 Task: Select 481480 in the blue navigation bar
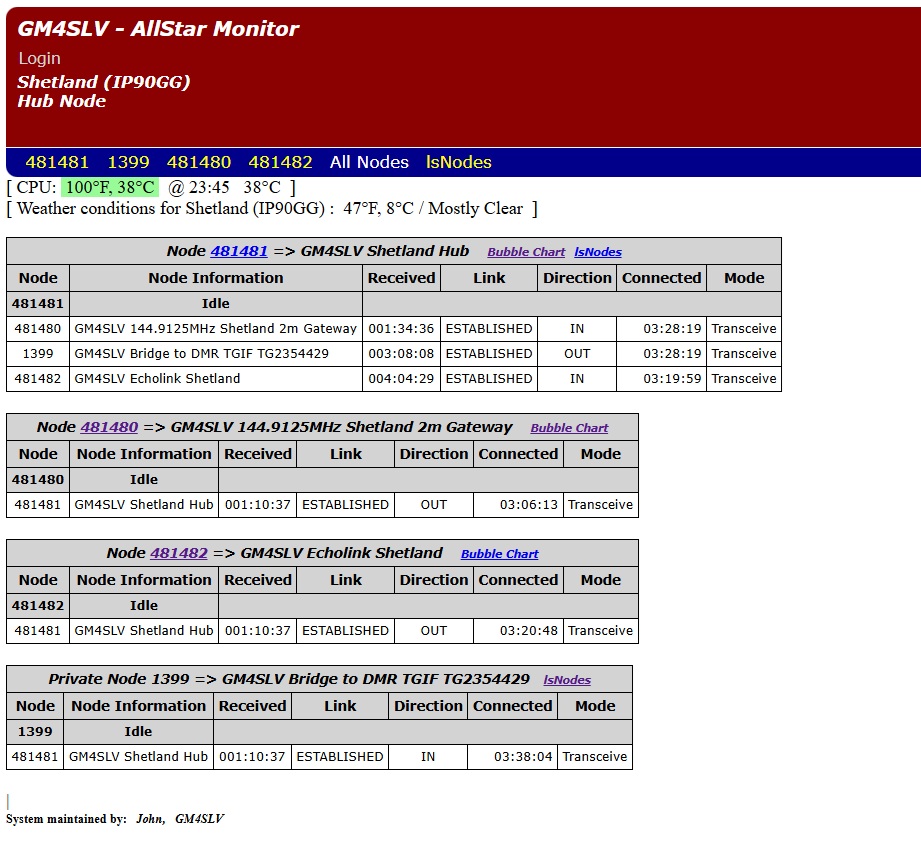[x=198, y=162]
